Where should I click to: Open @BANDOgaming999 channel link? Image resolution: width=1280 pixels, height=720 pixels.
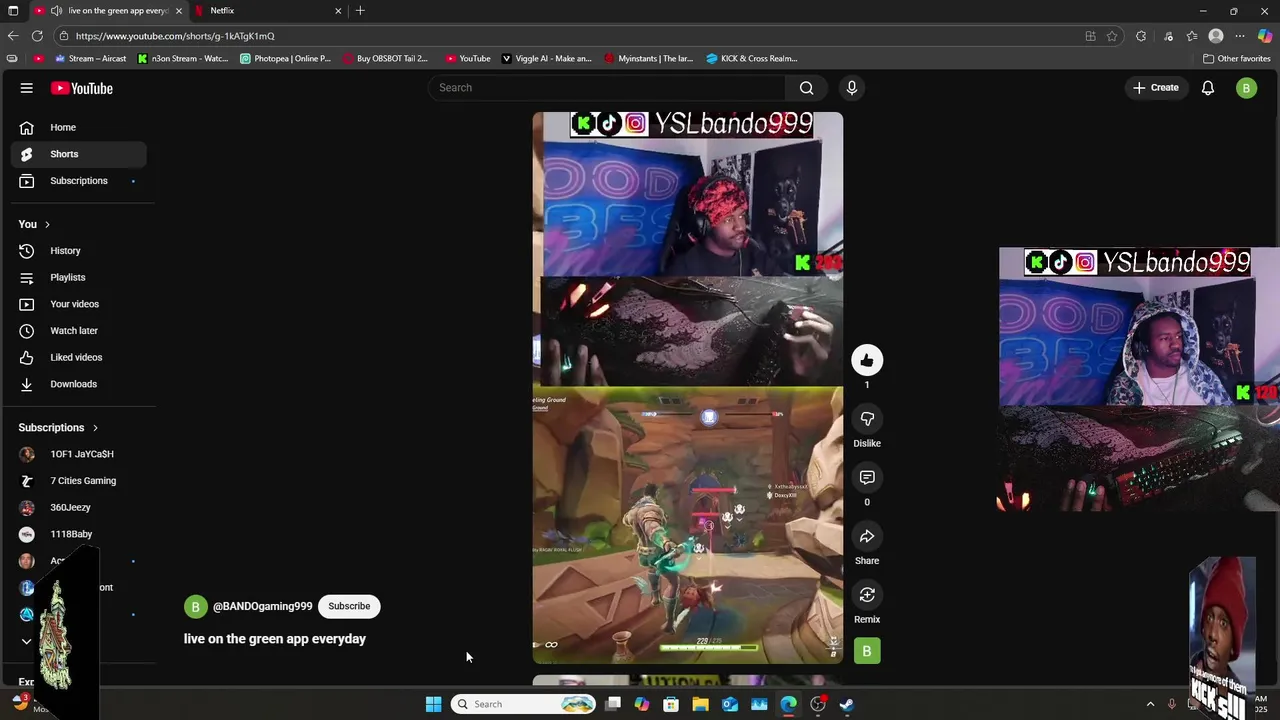[x=262, y=606]
